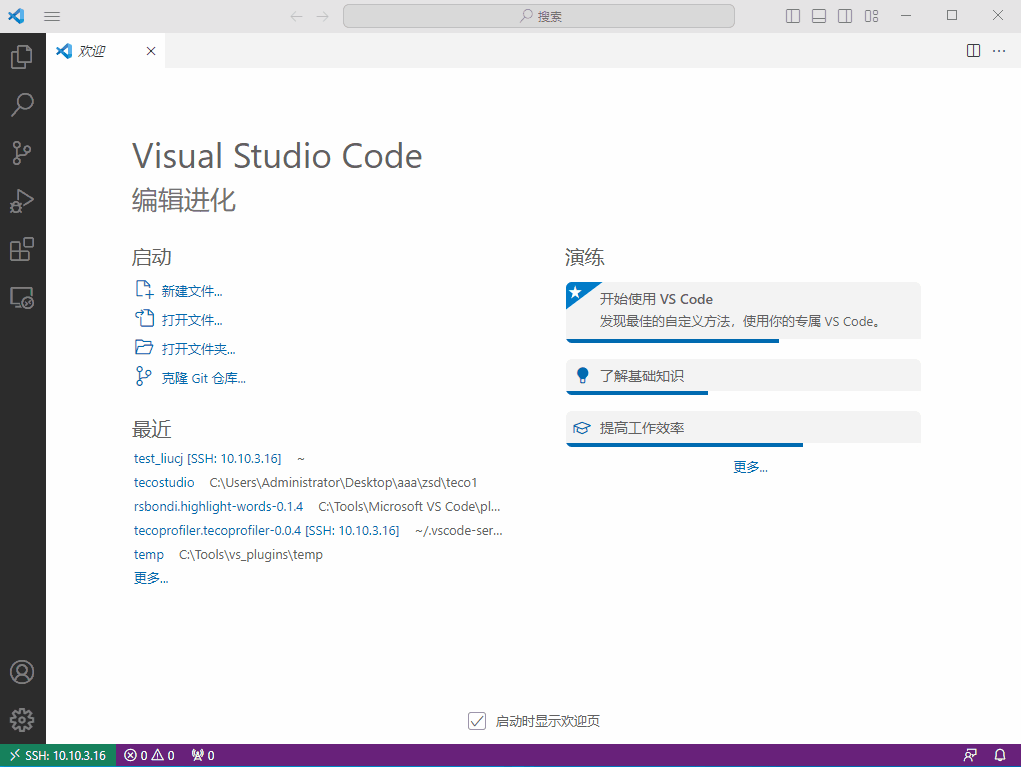
Task: Open 提高工作效率 walkthrough
Action: pos(743,428)
